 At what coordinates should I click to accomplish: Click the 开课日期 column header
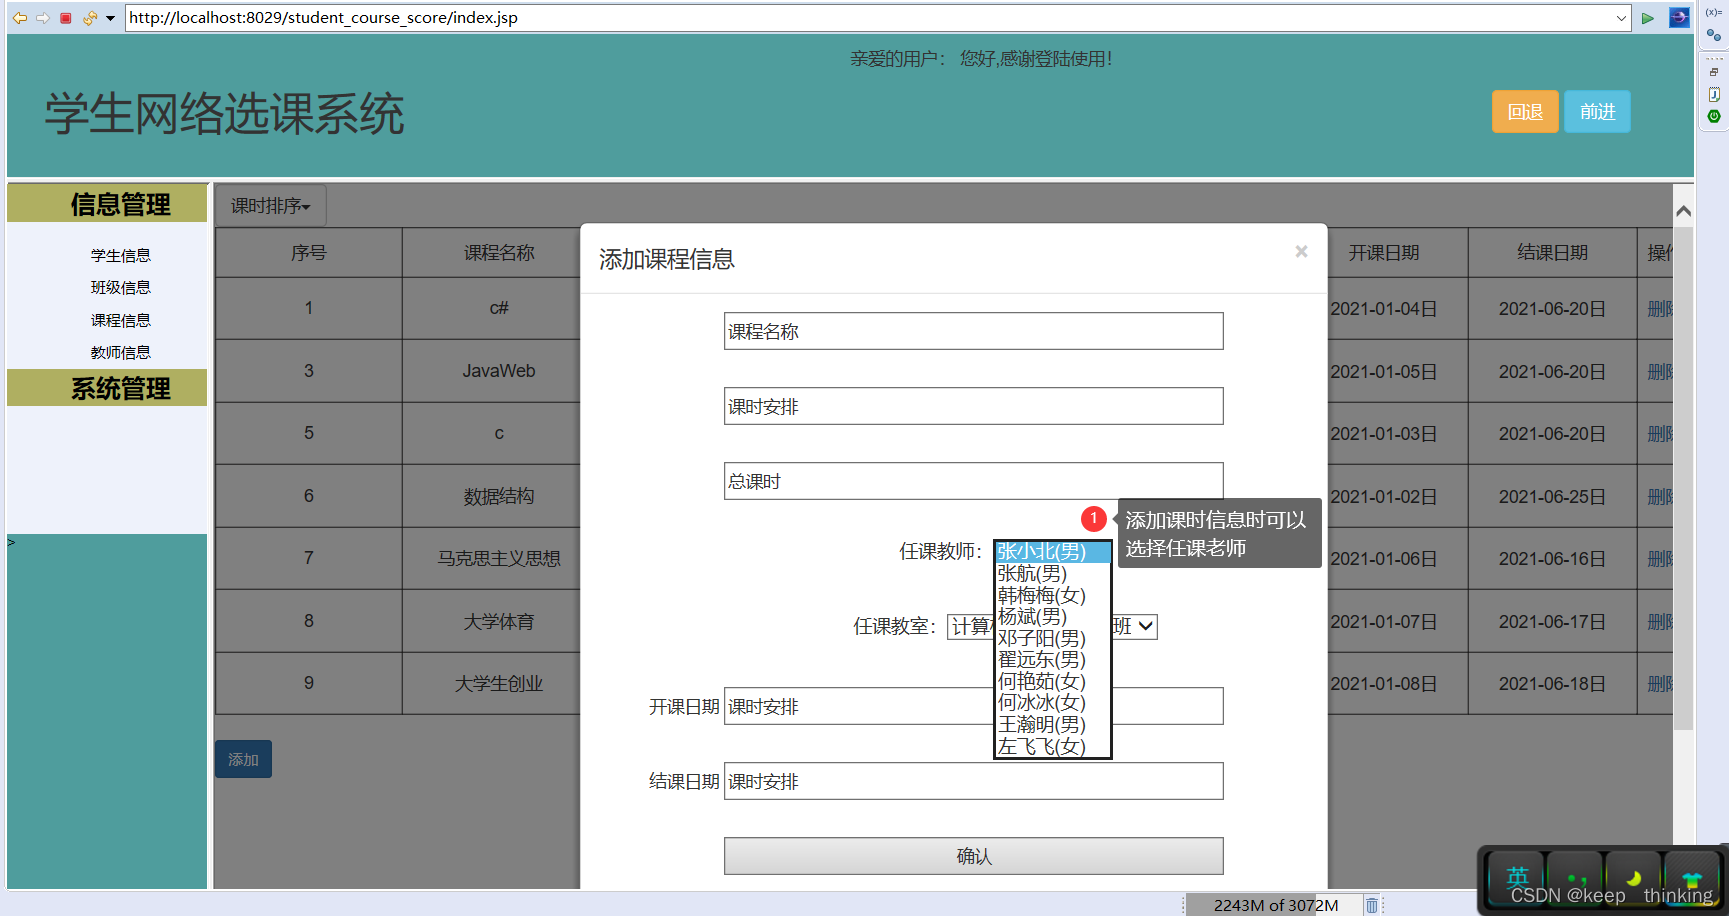click(1384, 253)
